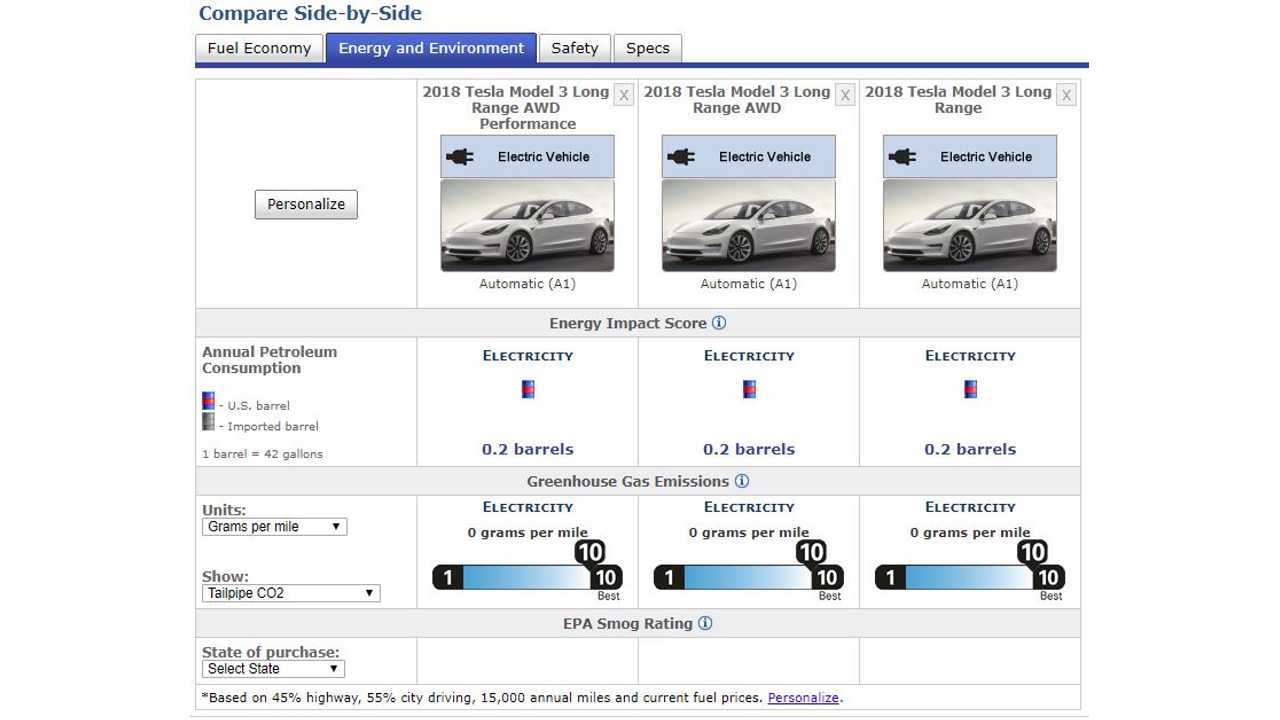Image resolution: width=1280 pixels, height=720 pixels.
Task: Open the Show dropdown set to Tailpipe CO2
Action: [291, 593]
